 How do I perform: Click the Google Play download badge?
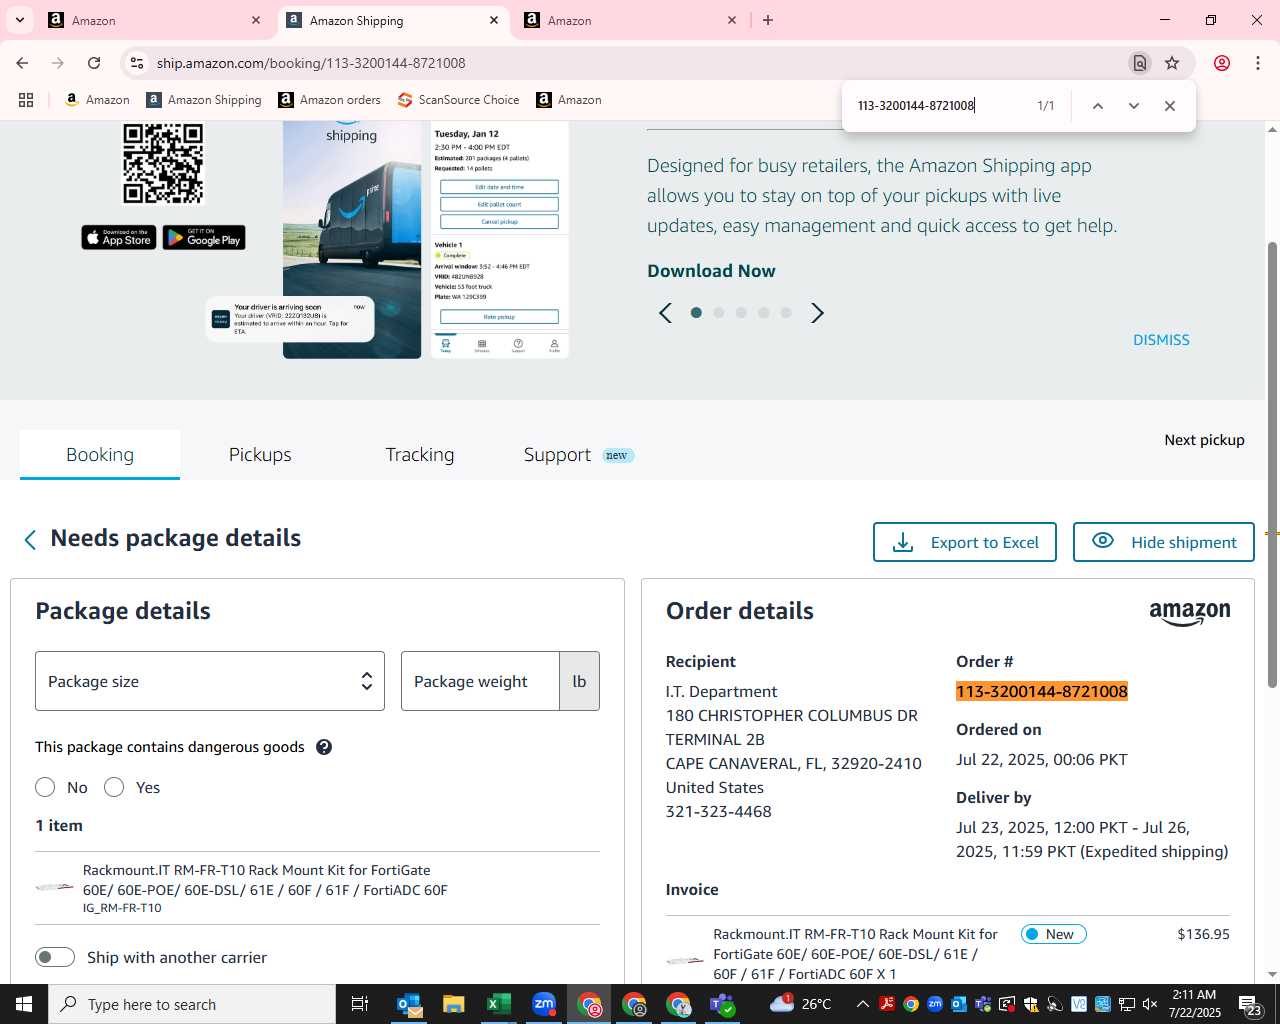tap(204, 238)
